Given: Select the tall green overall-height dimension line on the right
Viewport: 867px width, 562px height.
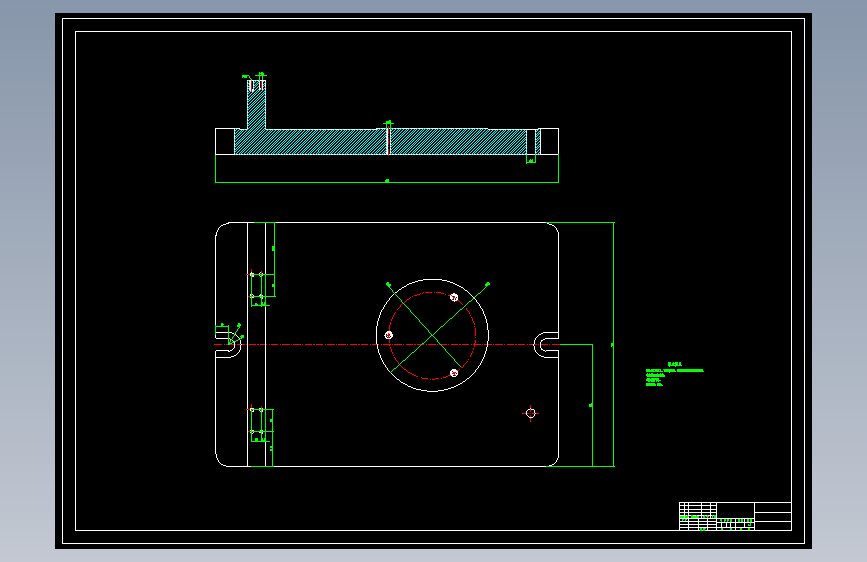Looking at the screenshot, I should (x=613, y=345).
